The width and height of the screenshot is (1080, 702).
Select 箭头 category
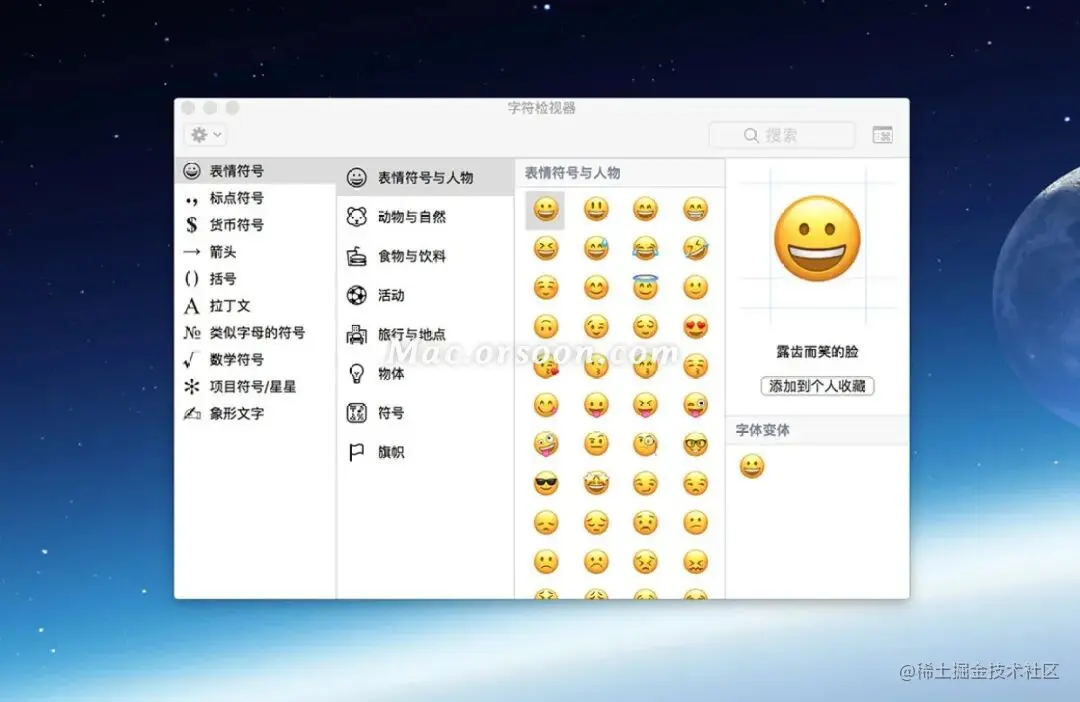click(255, 252)
